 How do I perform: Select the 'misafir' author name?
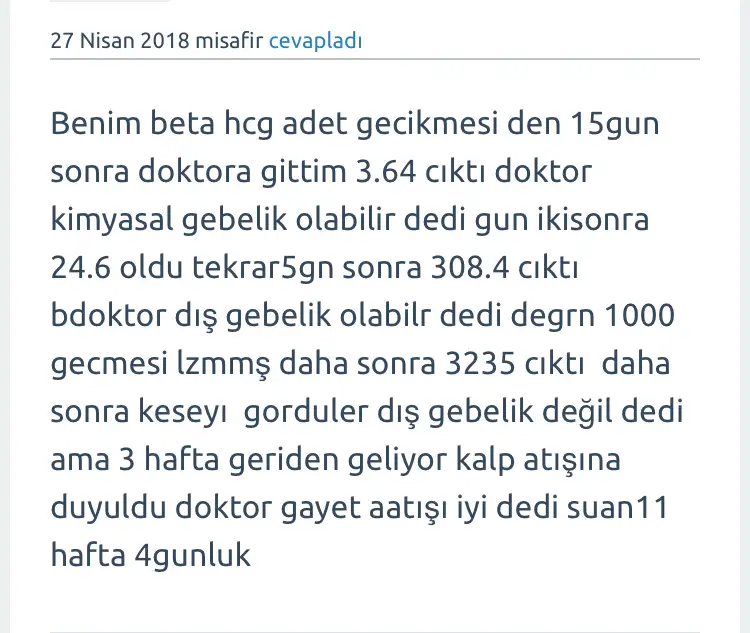[229, 40]
